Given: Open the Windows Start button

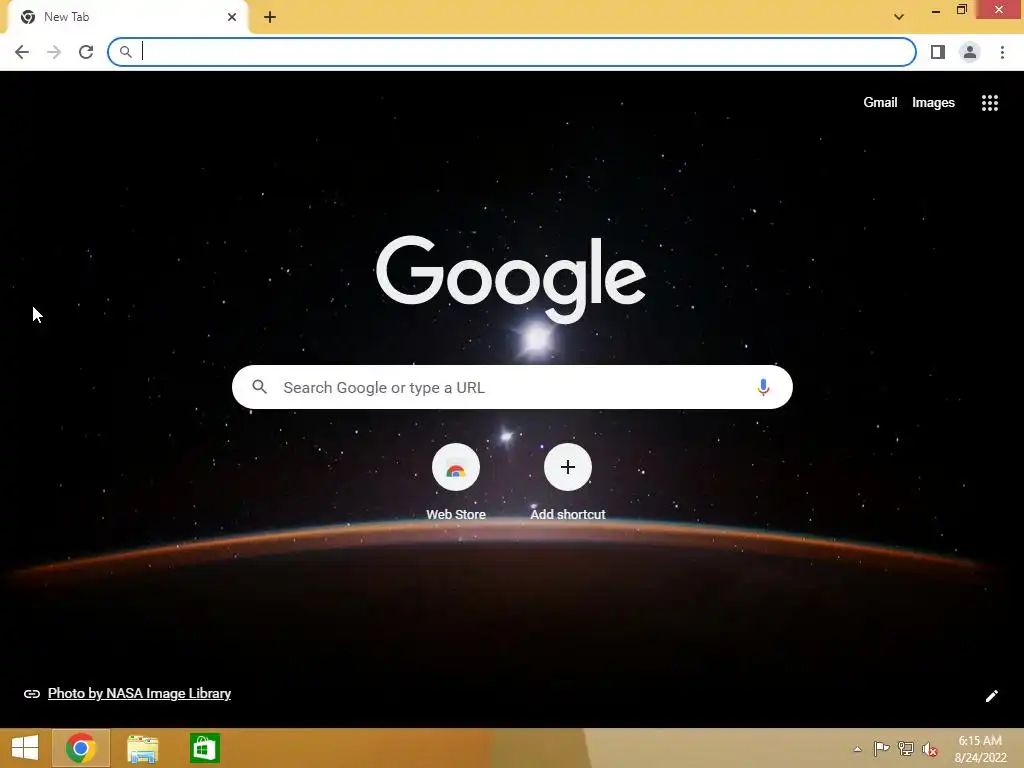Looking at the screenshot, I should (25, 748).
